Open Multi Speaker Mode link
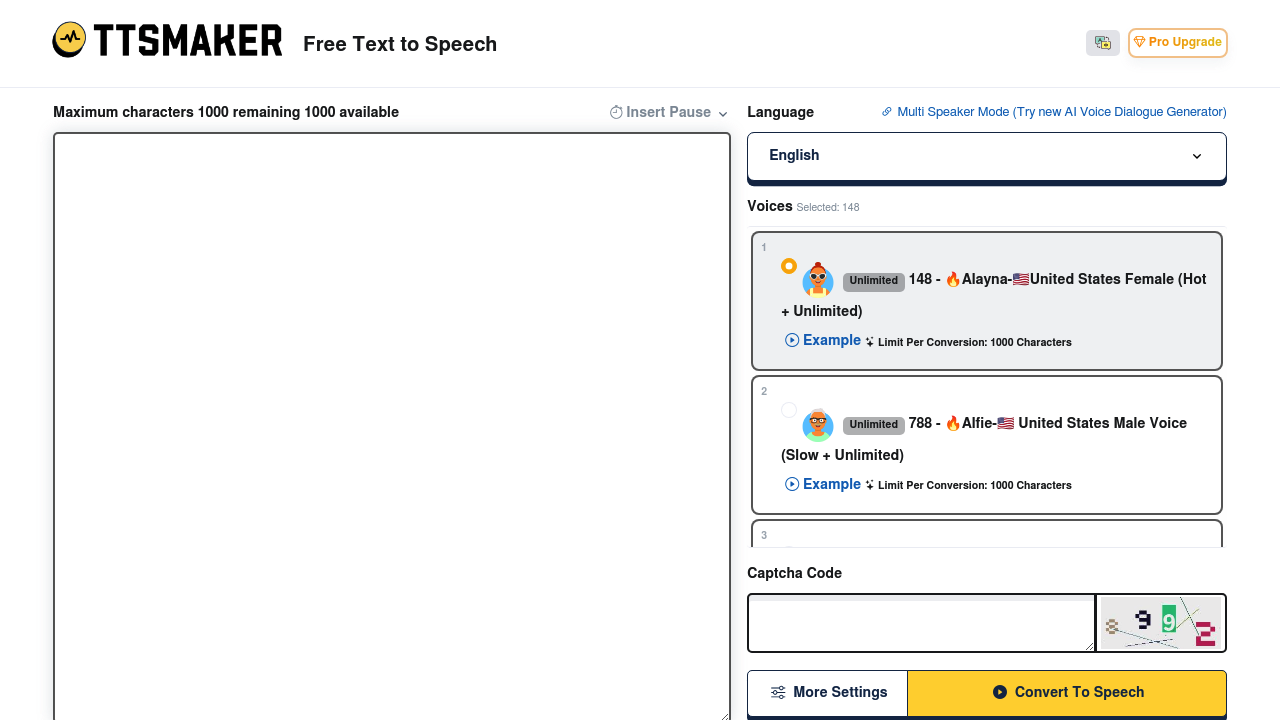 pyautogui.click(x=1060, y=112)
